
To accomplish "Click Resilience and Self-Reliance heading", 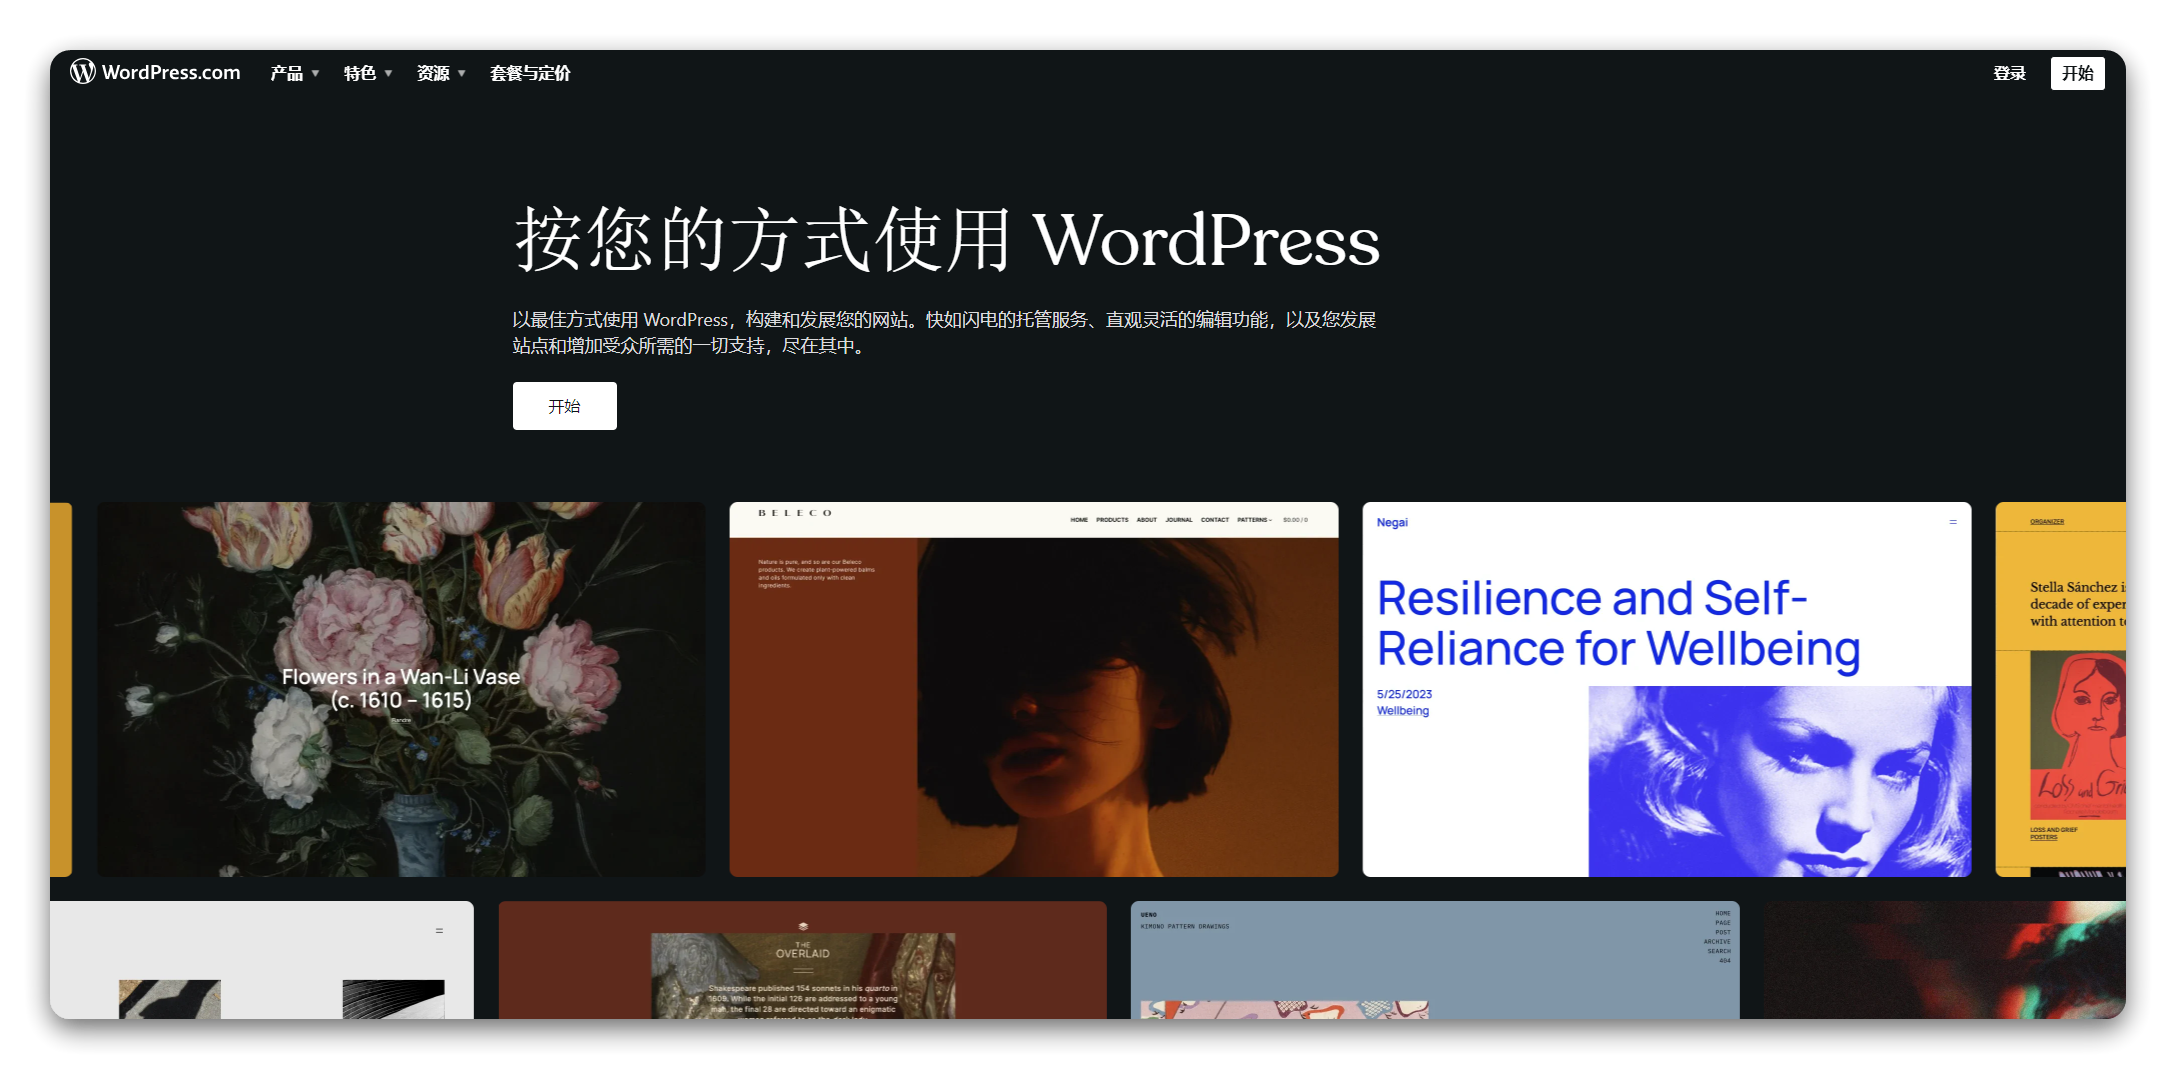I will [x=1618, y=624].
